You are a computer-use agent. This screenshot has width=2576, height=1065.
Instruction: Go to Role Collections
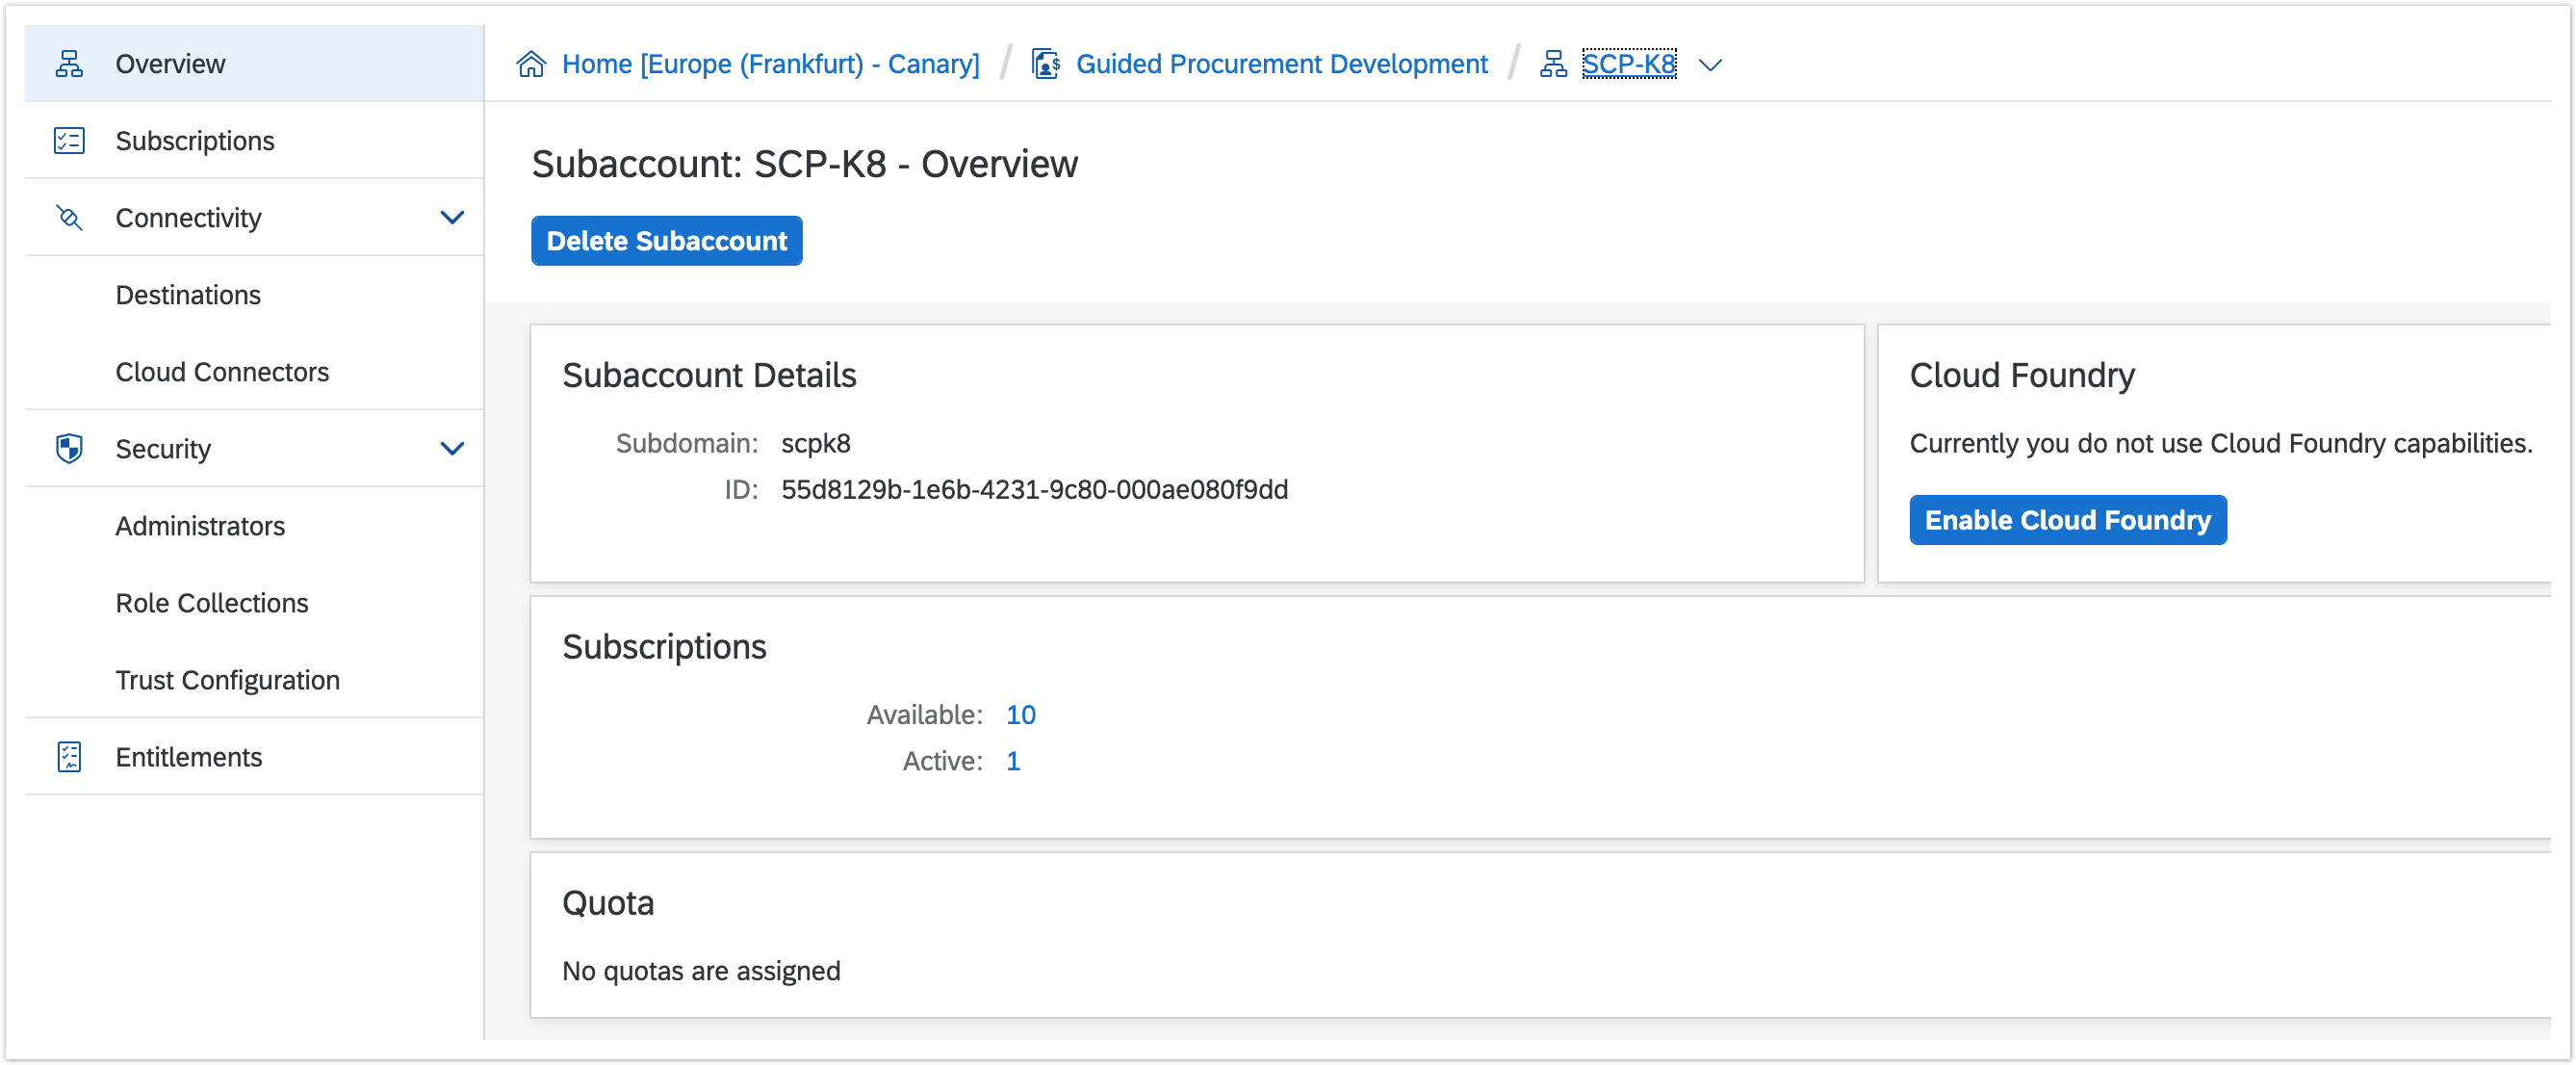pyautogui.click(x=212, y=603)
